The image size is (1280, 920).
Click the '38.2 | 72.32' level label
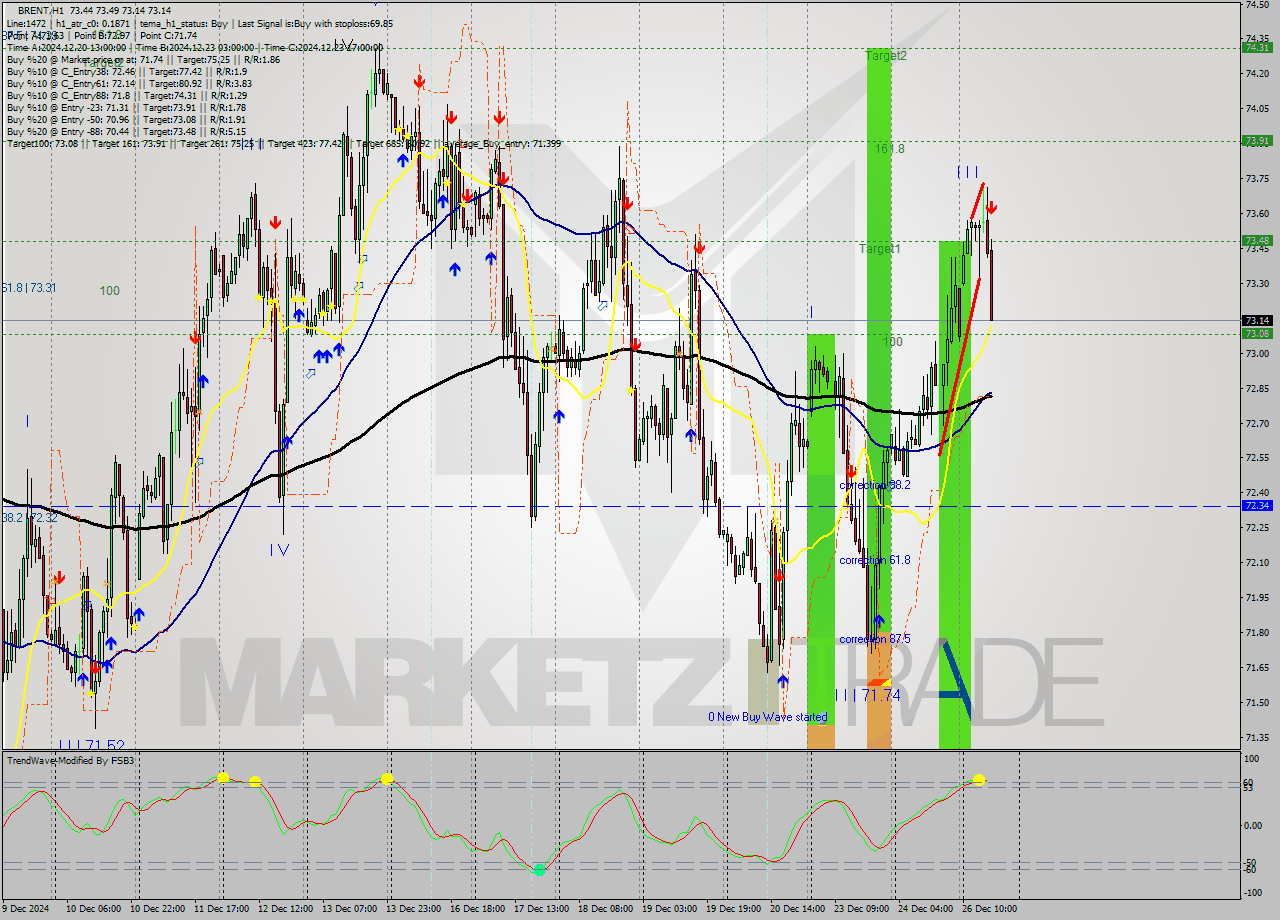click(28, 518)
